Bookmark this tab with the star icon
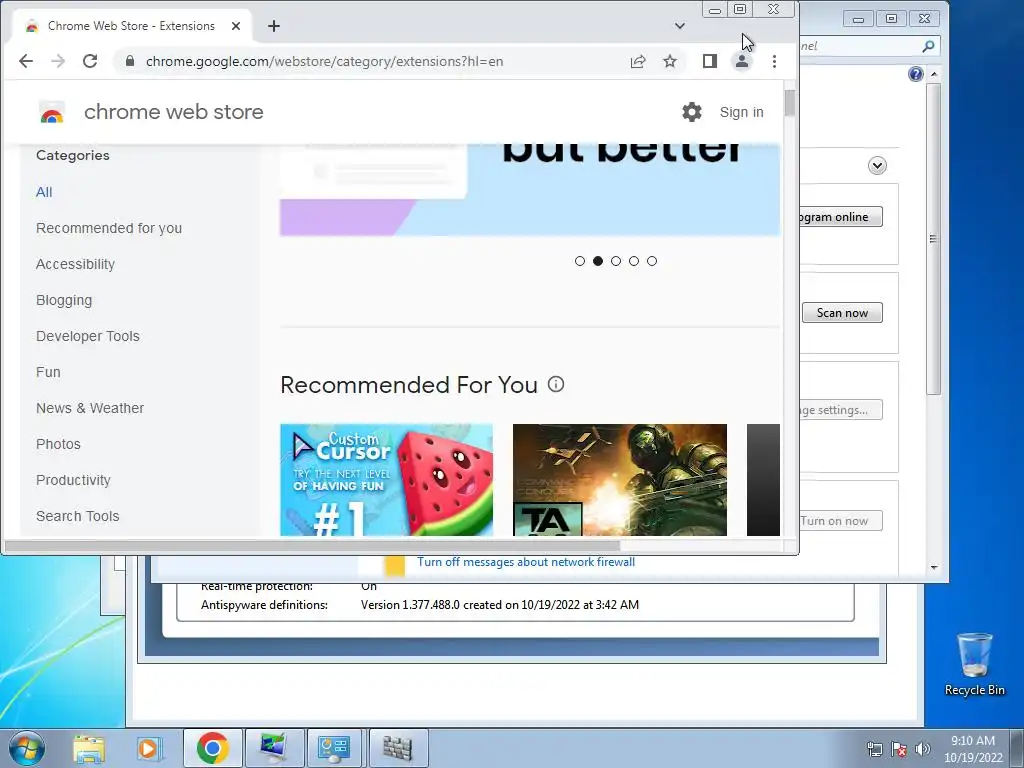This screenshot has width=1024, height=768. pos(670,61)
